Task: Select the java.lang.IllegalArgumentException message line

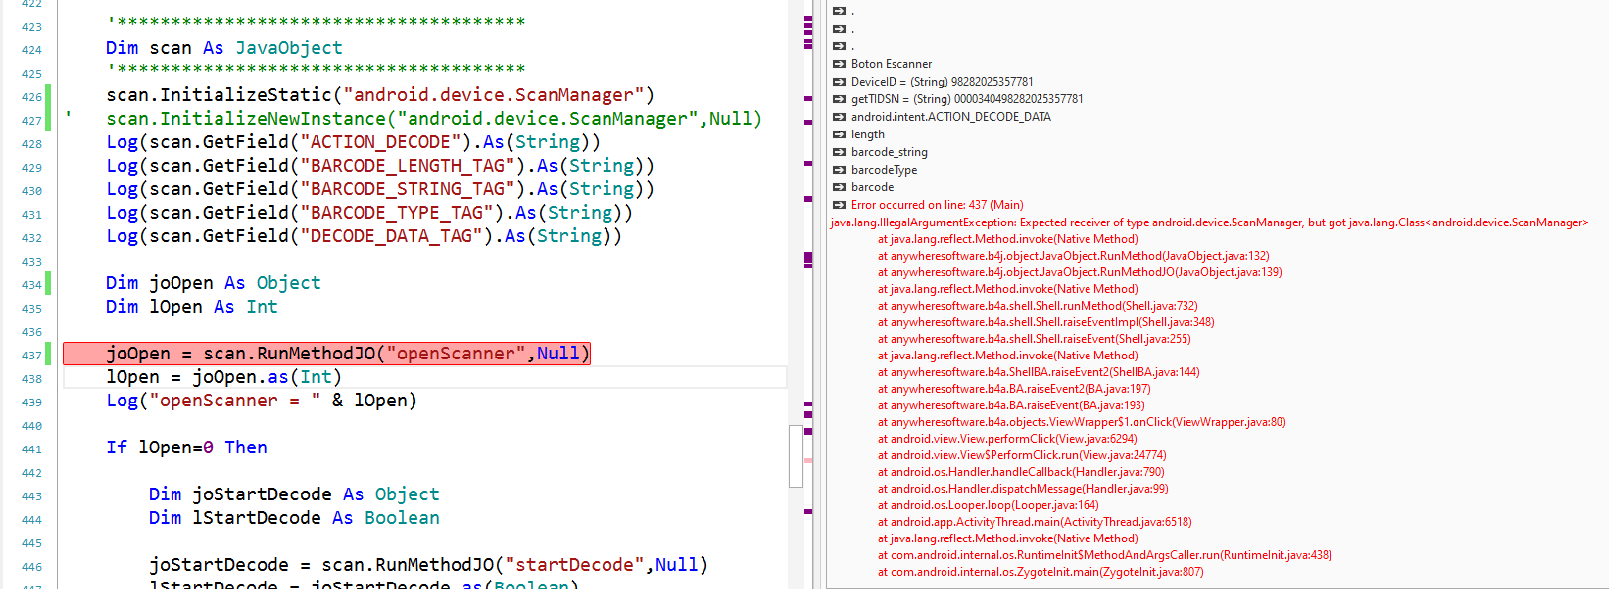Action: 1209,222
